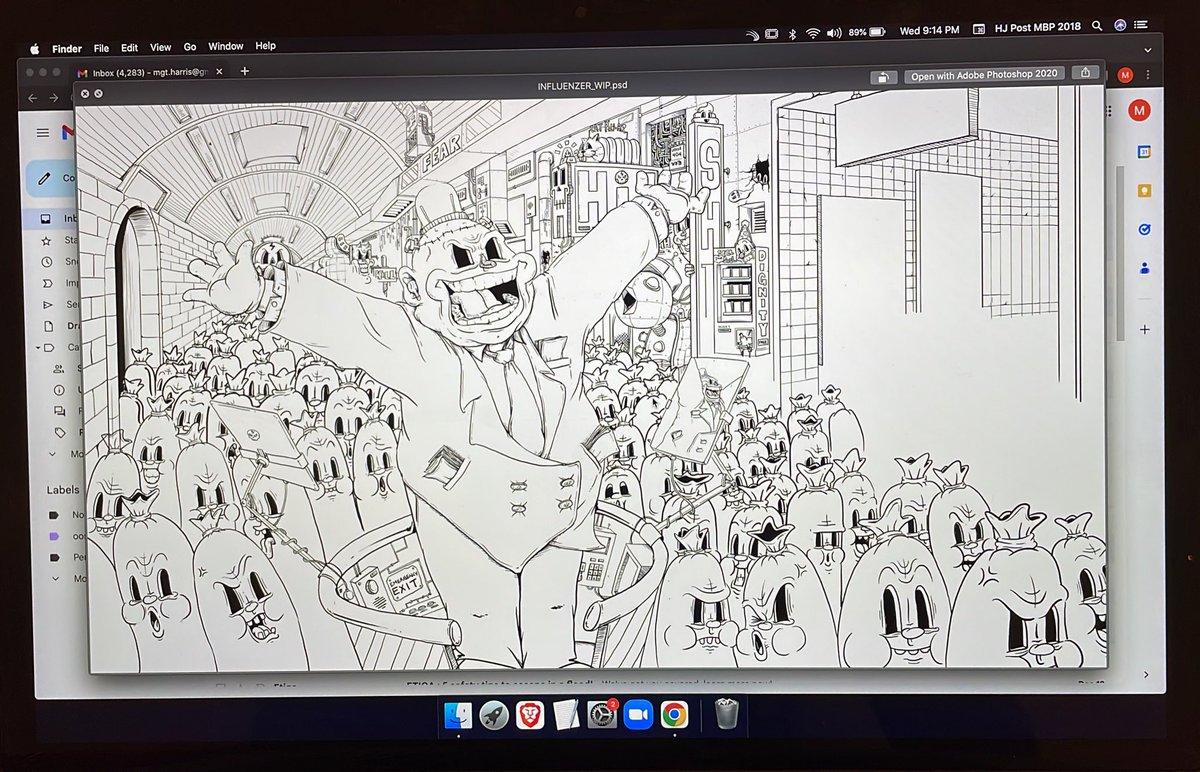Toggle Gmail main menu hamburger icon
This screenshot has width=1200, height=772.
pos(43,133)
